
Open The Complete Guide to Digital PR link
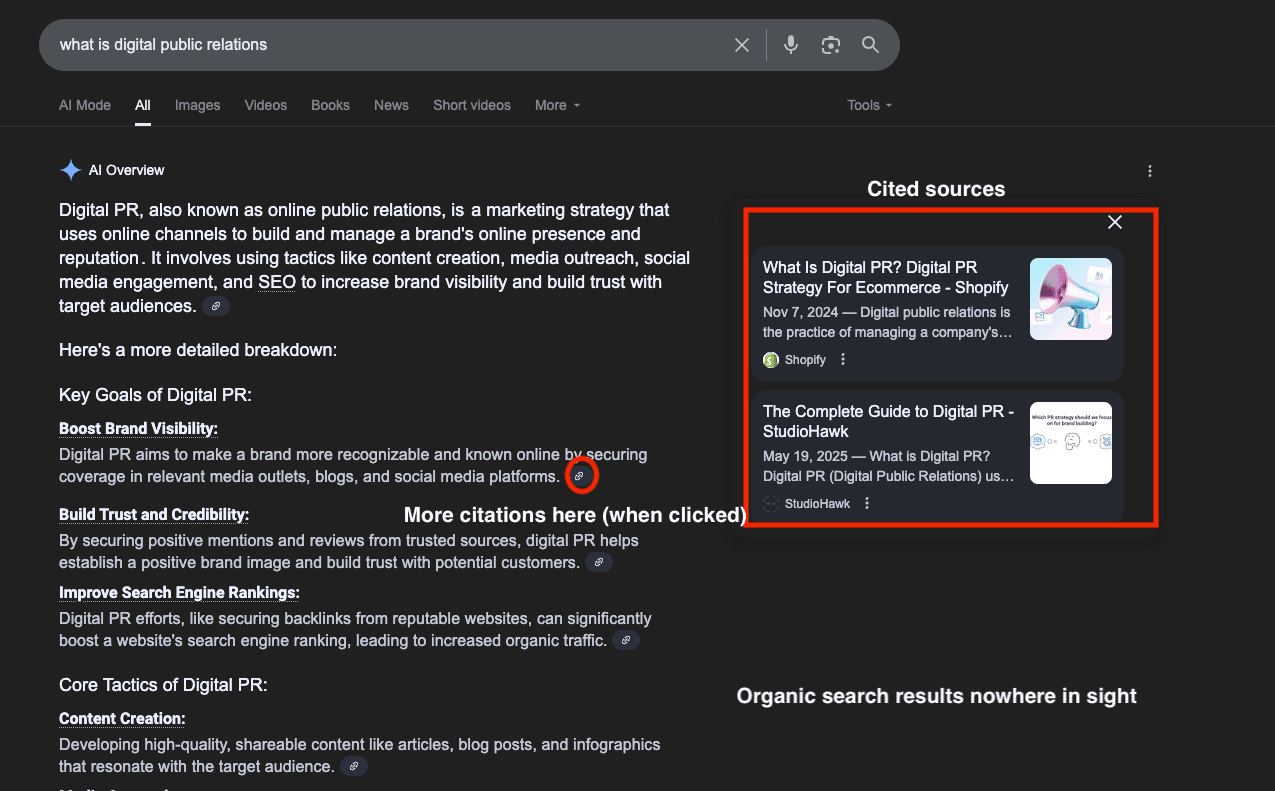click(888, 421)
